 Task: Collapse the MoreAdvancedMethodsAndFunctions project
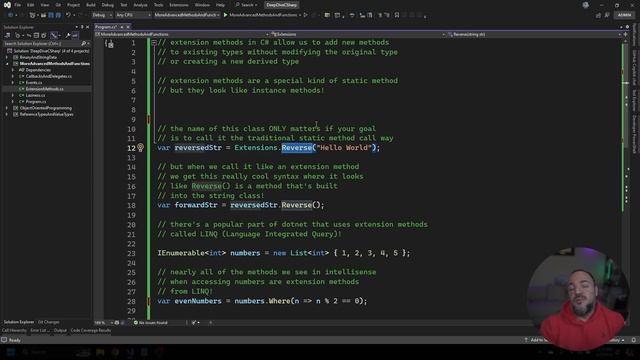(7, 64)
